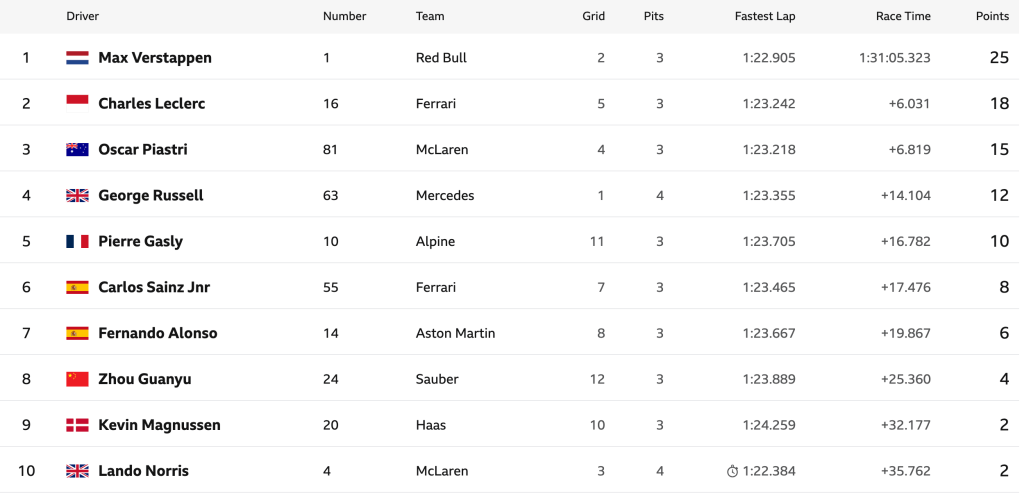1022x496 pixels.
Task: Click Carlos Sainz Jnr driver name
Action: click(154, 288)
